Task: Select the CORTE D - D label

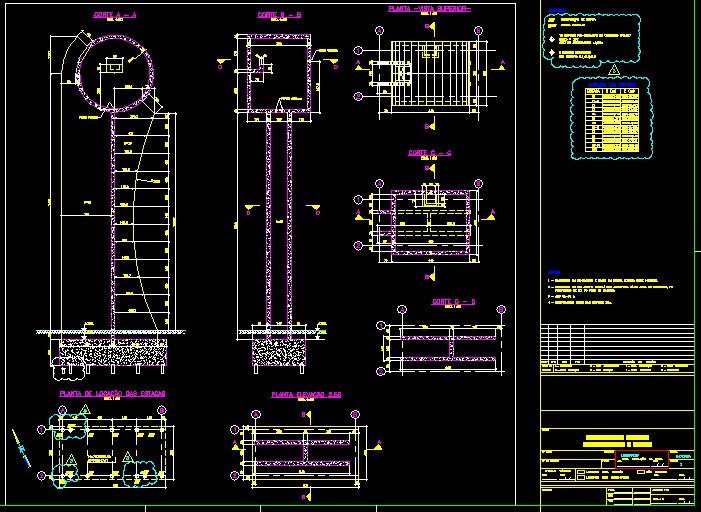Action: [453, 301]
